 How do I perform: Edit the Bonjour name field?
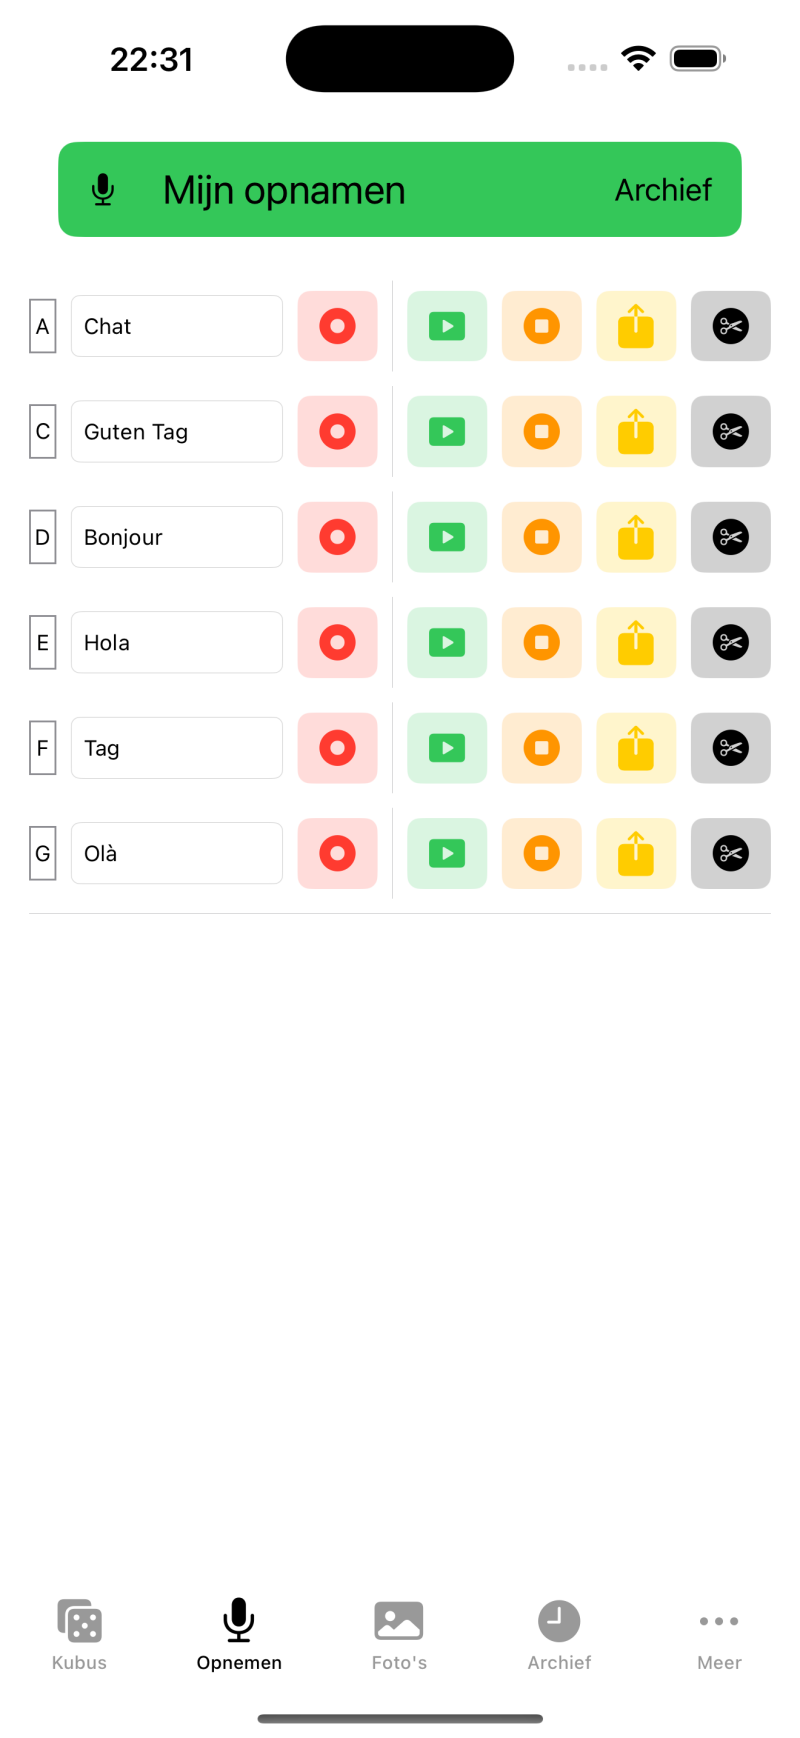pos(177,537)
